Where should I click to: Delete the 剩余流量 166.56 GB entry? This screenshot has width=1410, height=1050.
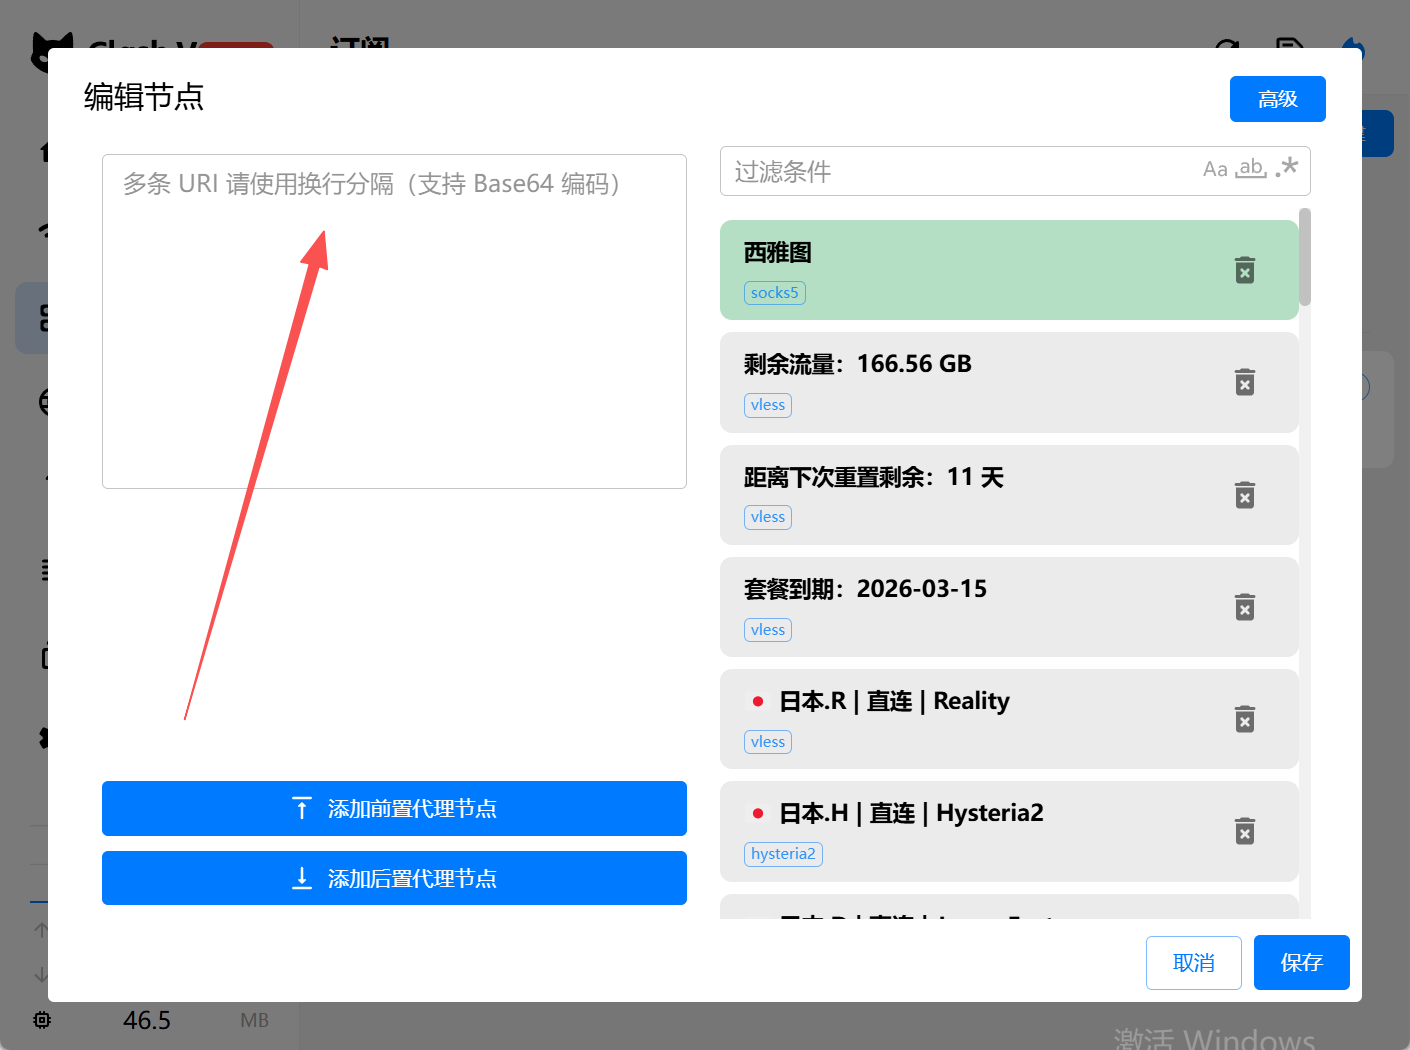(1244, 382)
